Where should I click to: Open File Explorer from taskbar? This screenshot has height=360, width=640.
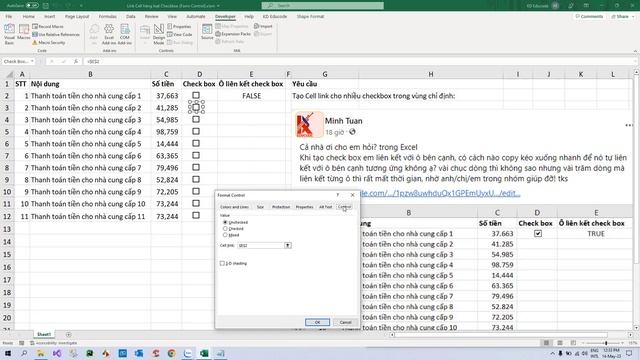40,353
